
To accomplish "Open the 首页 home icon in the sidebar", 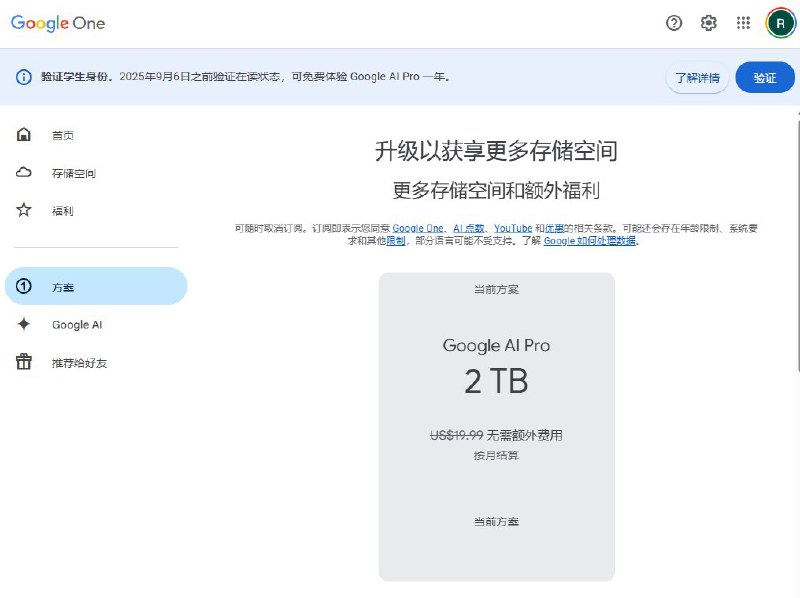I will (24, 134).
